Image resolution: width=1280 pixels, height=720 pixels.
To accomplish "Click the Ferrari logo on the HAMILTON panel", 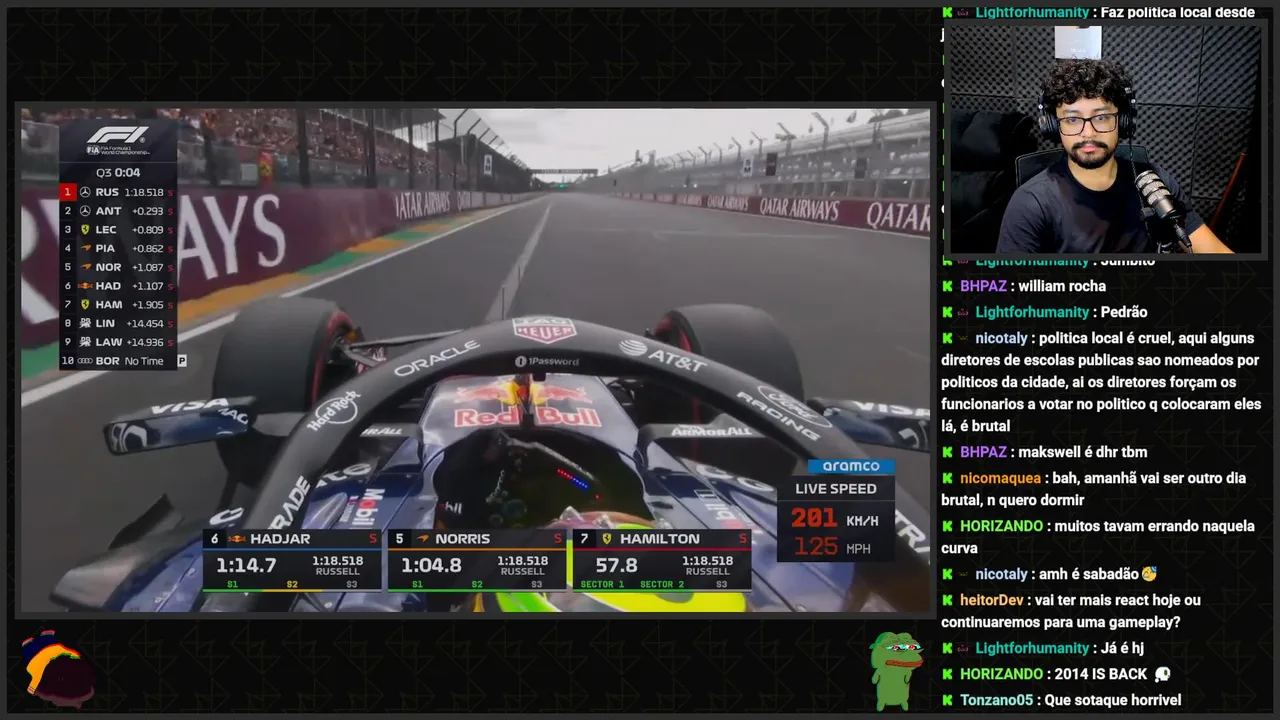I will point(606,538).
